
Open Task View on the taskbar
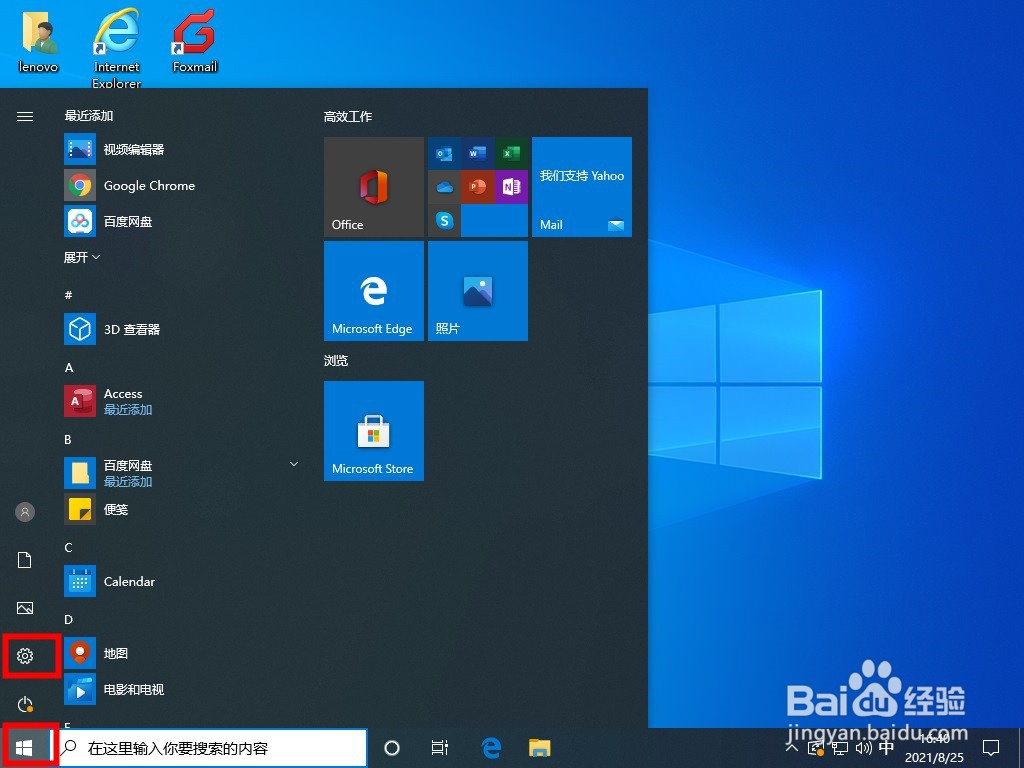point(440,748)
